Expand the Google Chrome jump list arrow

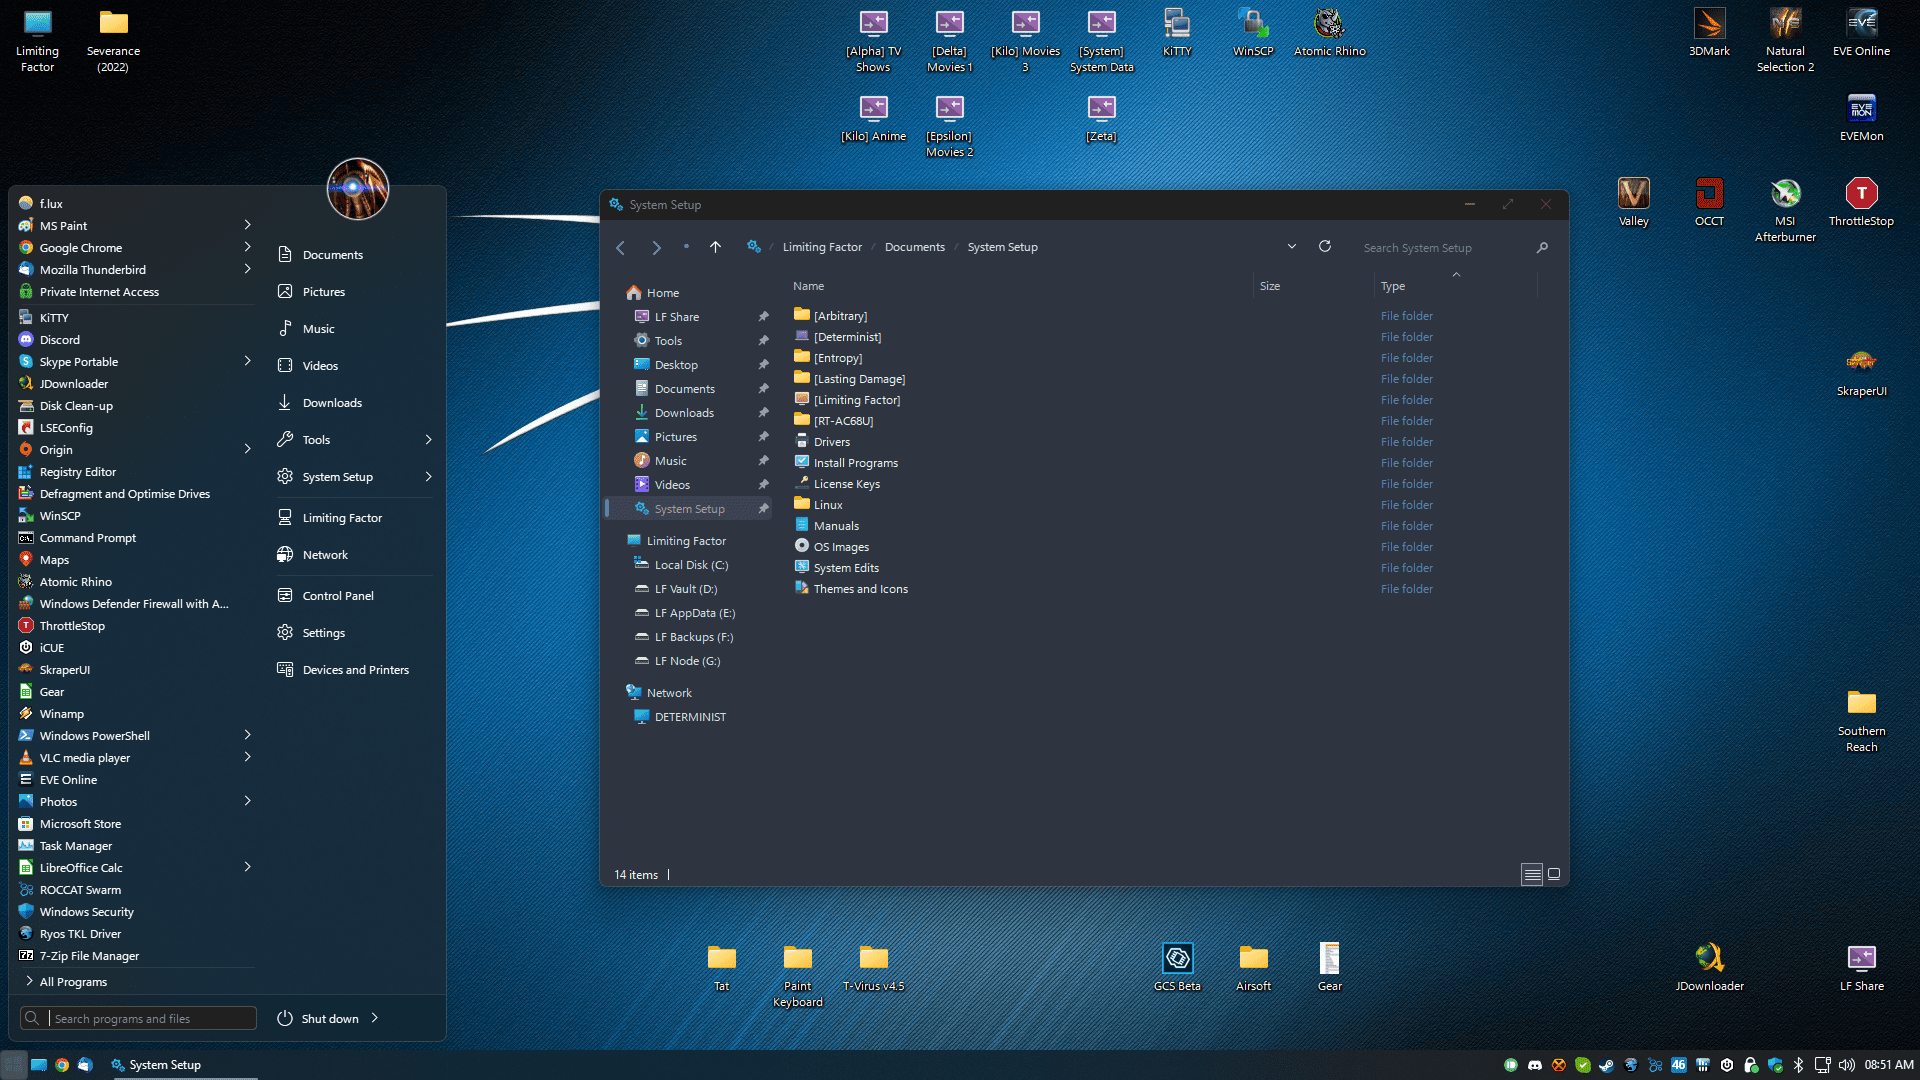[x=247, y=247]
